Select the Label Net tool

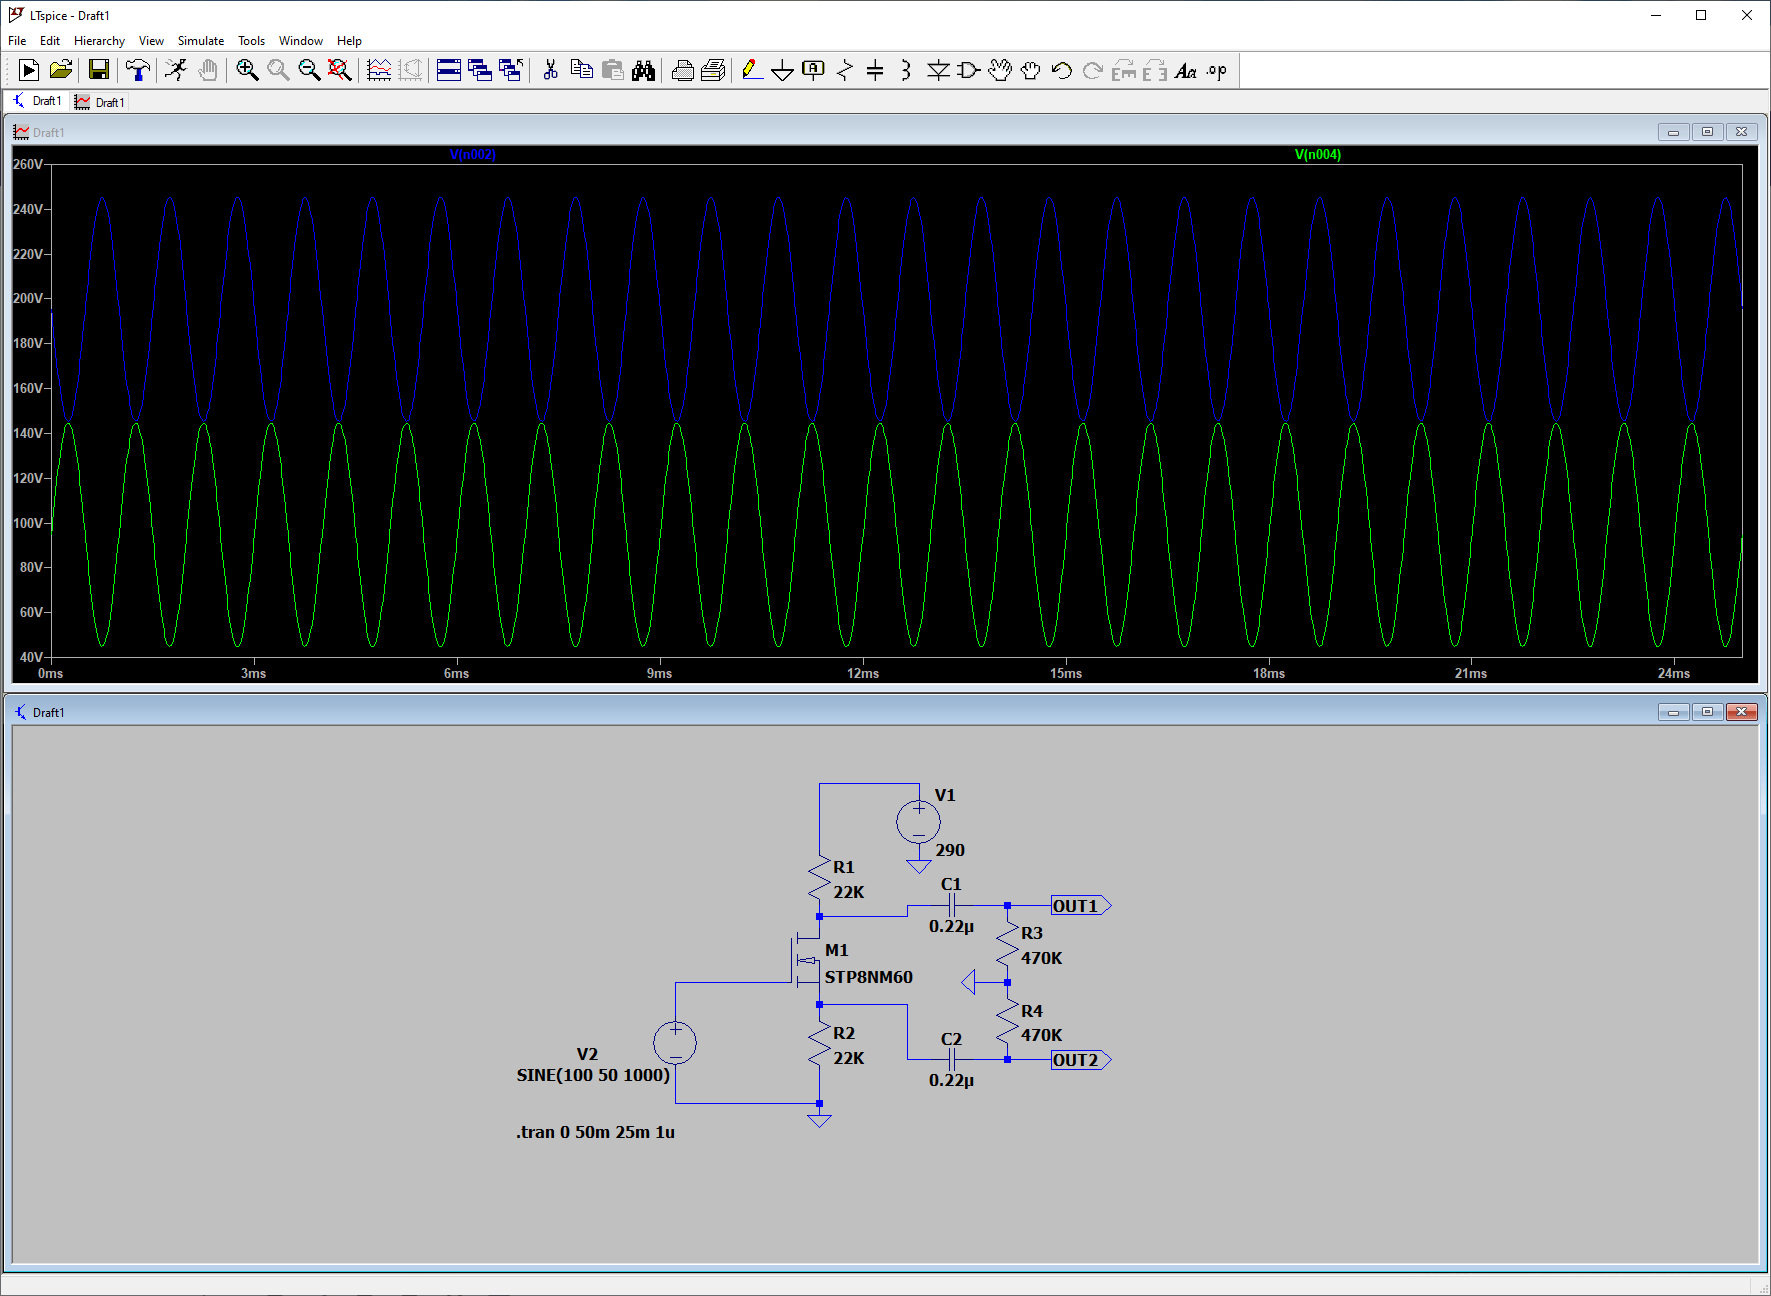(x=814, y=70)
